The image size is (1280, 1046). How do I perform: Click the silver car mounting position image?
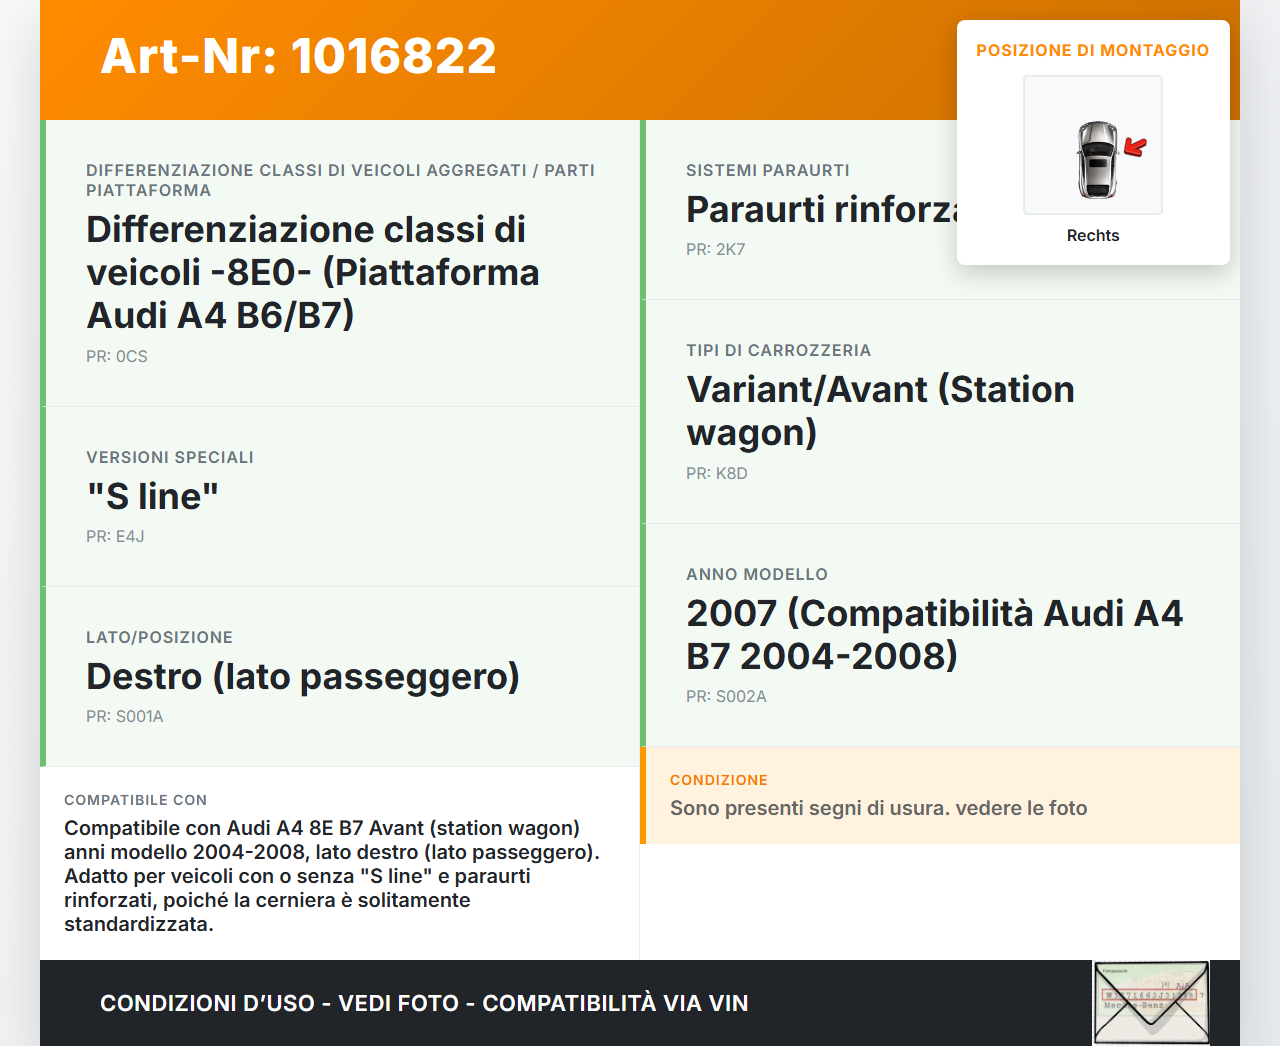1096,160
